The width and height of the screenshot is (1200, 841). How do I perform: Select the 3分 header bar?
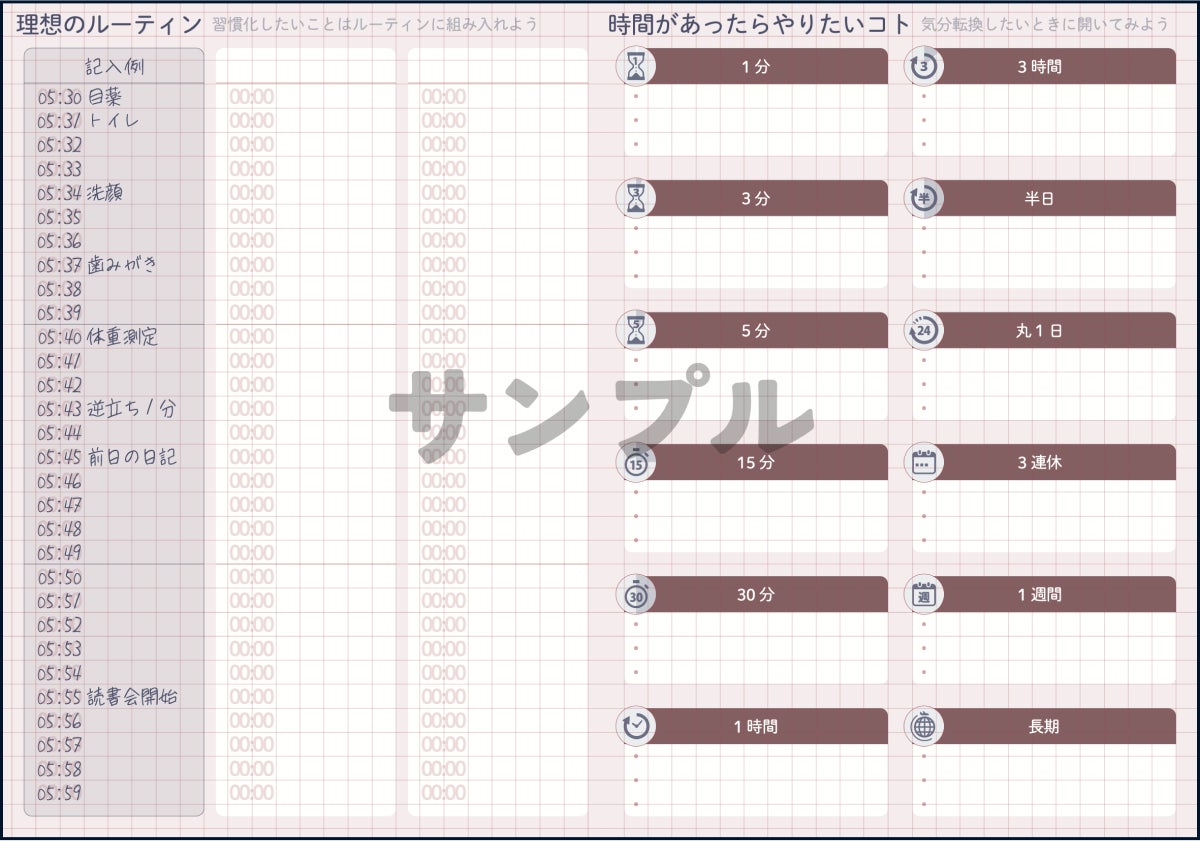pos(756,199)
